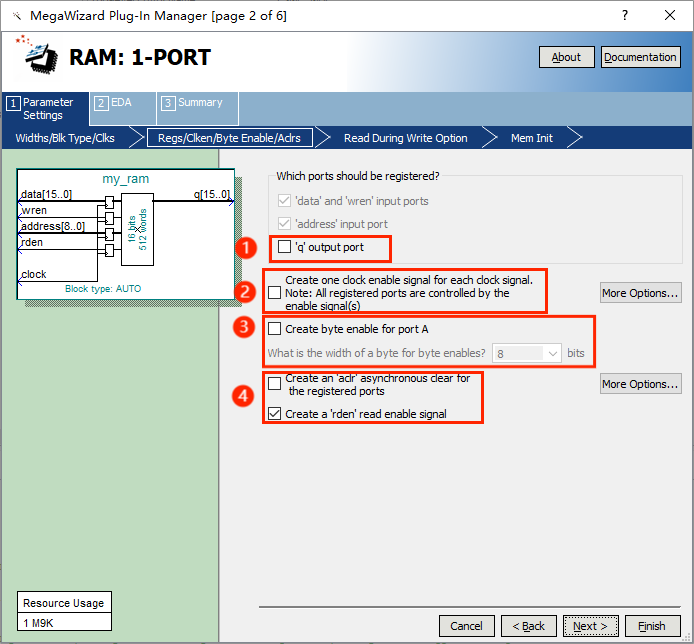The height and width of the screenshot is (644, 694).
Task: Enable 'aclr' asynchronous clear checkbox
Action: [x=274, y=383]
